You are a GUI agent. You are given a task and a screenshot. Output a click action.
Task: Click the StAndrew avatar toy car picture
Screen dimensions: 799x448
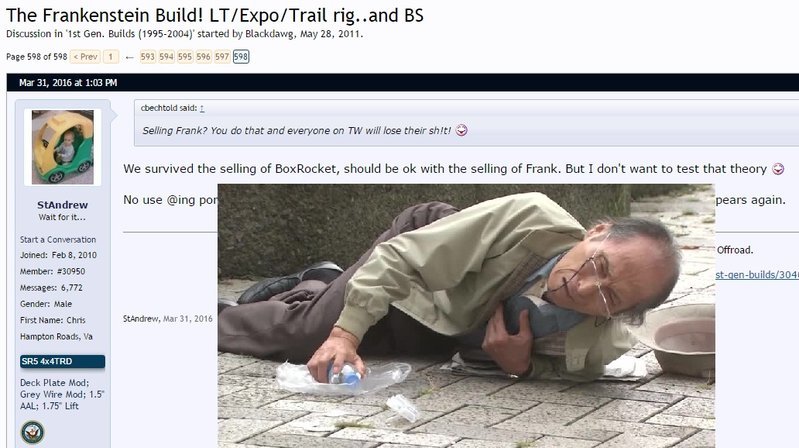pyautogui.click(x=63, y=147)
